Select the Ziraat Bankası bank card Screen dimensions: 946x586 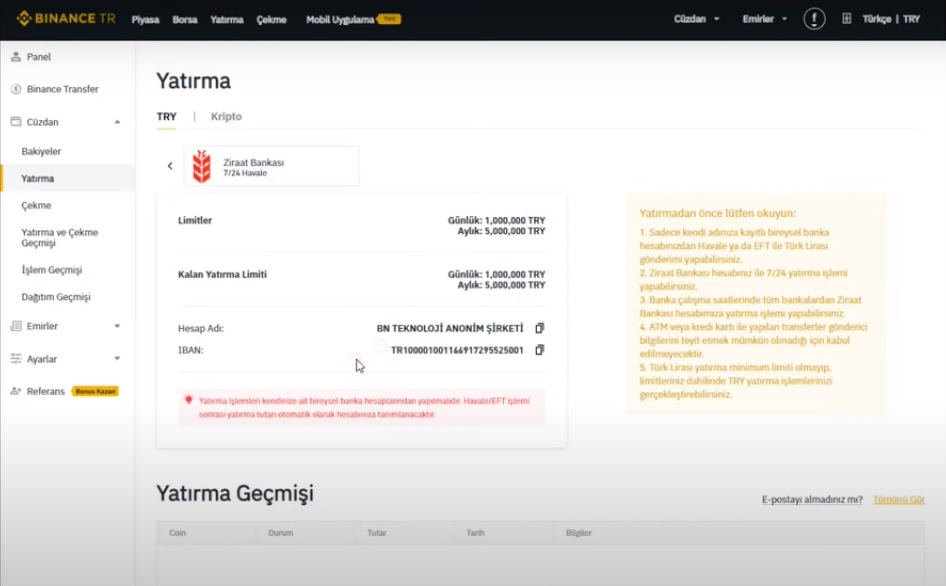pos(271,166)
